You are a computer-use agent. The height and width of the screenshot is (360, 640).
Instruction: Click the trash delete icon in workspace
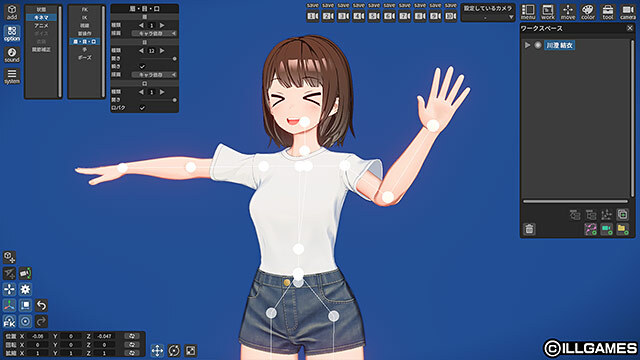pos(529,229)
